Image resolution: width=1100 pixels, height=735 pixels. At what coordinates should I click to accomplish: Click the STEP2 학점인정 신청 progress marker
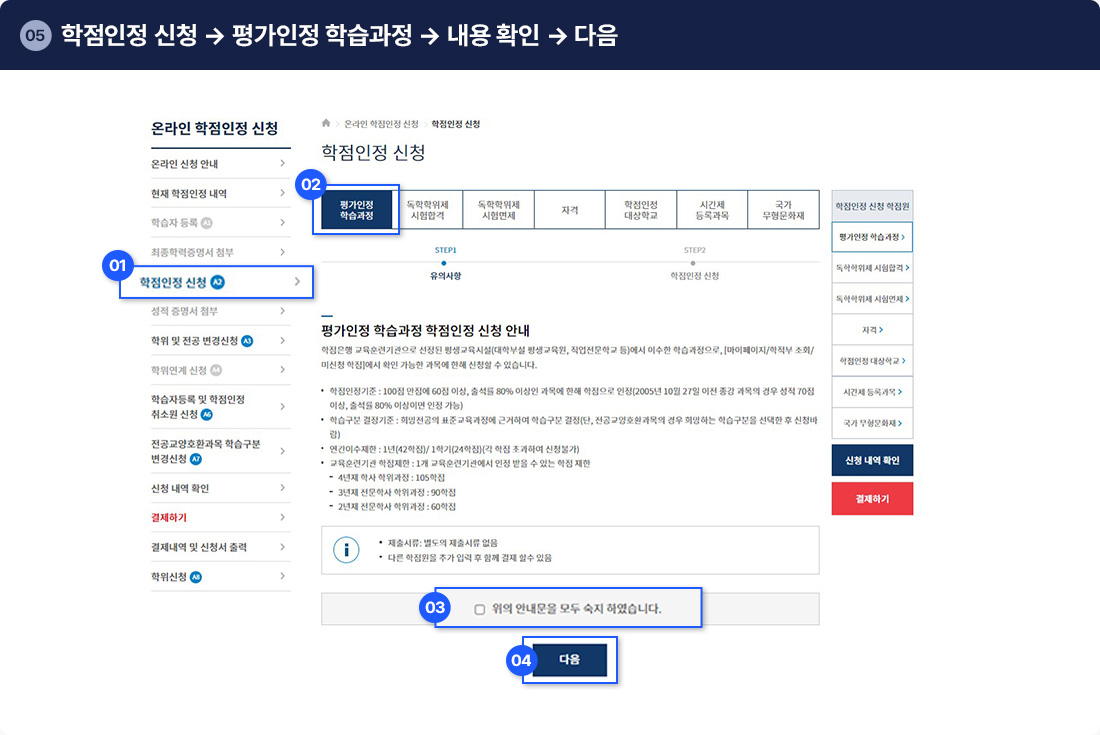694,264
